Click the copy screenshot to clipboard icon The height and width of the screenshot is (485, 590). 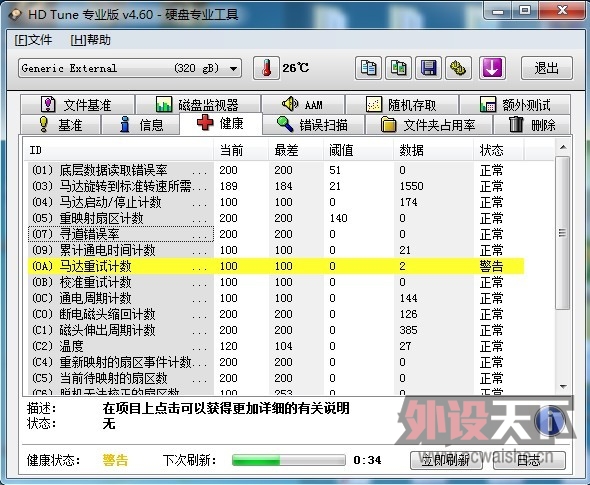[x=398, y=68]
